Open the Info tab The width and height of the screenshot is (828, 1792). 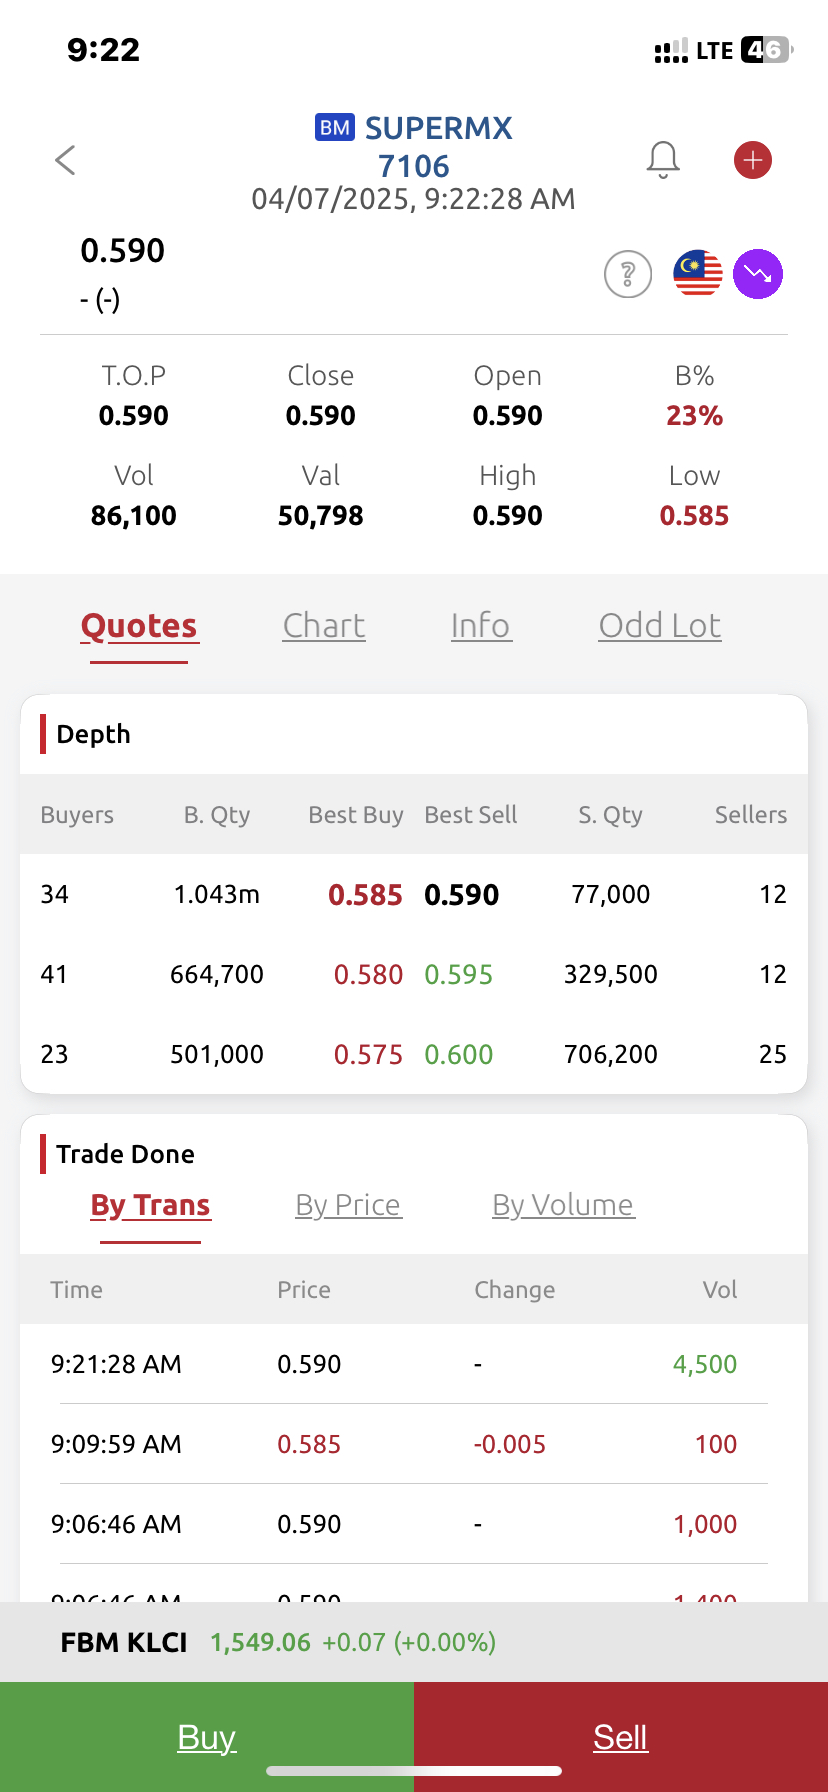[x=481, y=626]
